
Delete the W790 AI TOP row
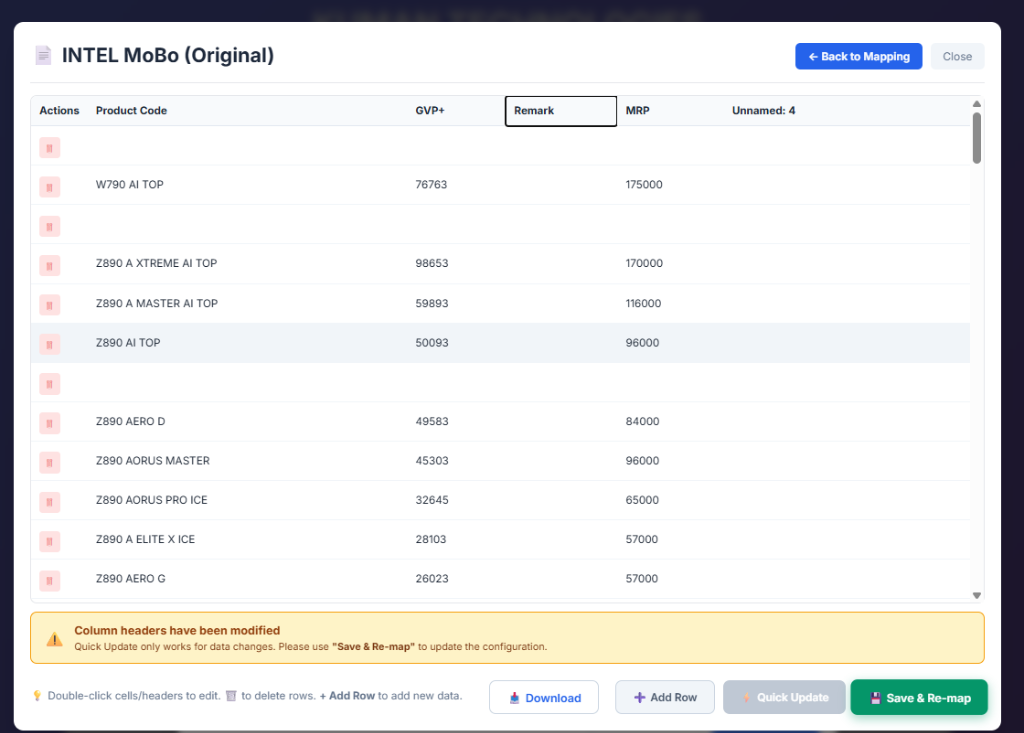point(49,186)
